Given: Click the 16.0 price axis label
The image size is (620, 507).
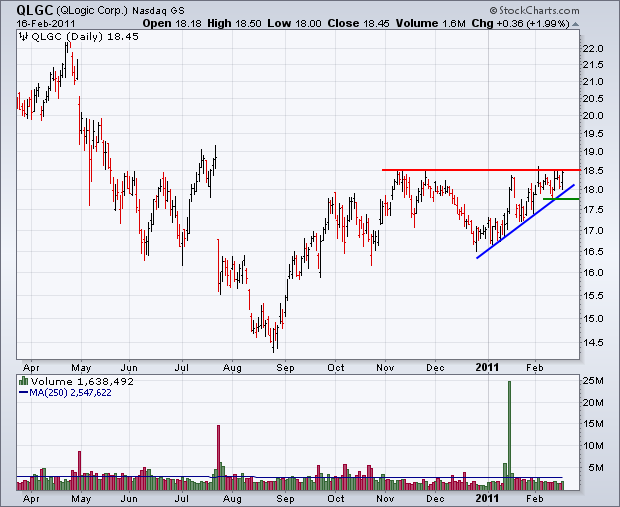Looking at the screenshot, I should click(593, 272).
